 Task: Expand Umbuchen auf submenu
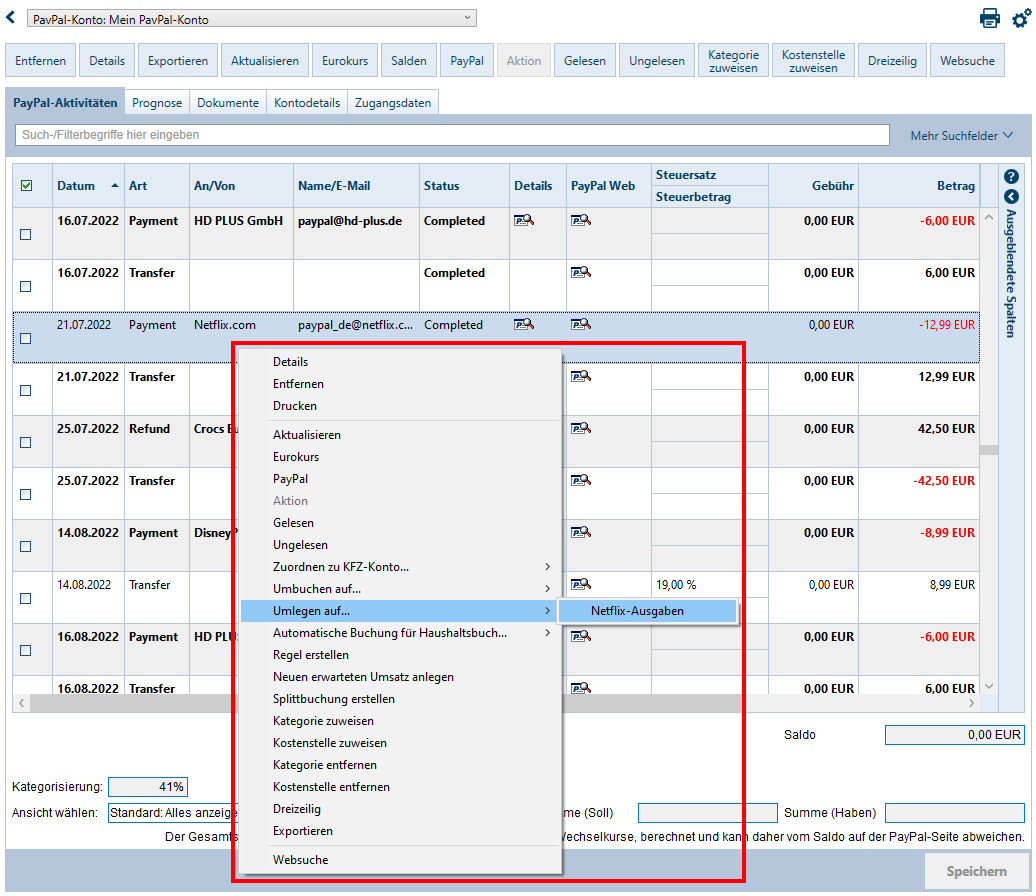[x=400, y=589]
